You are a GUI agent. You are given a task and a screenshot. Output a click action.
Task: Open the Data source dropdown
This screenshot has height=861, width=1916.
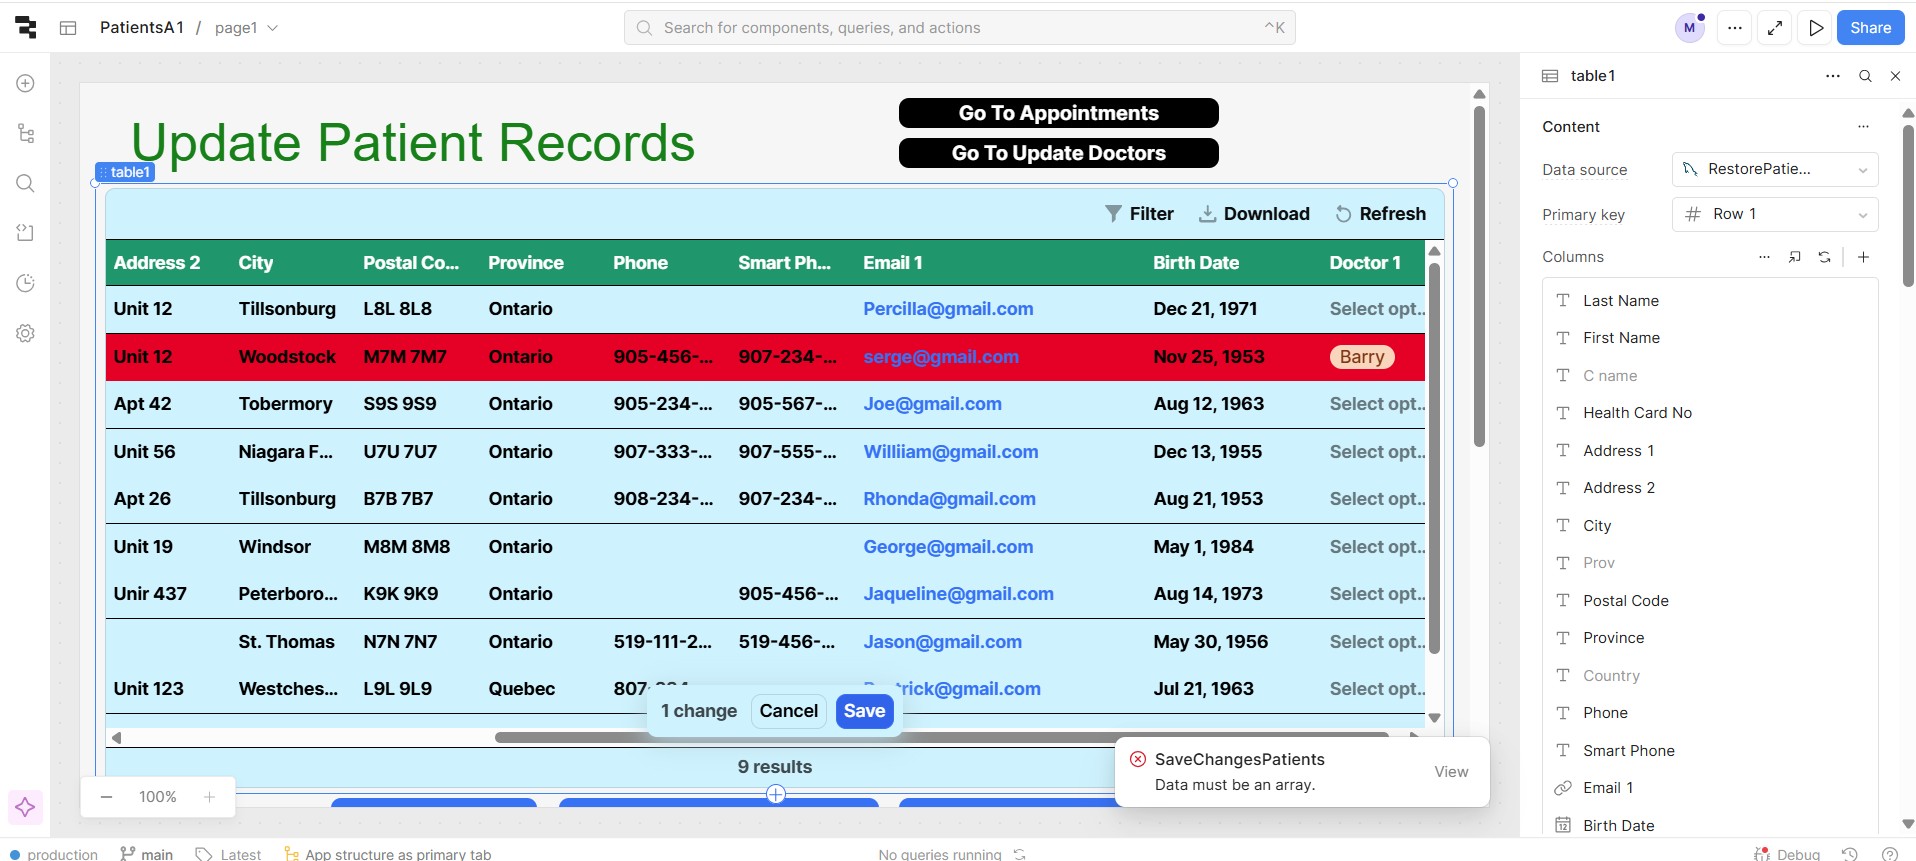coord(1774,170)
